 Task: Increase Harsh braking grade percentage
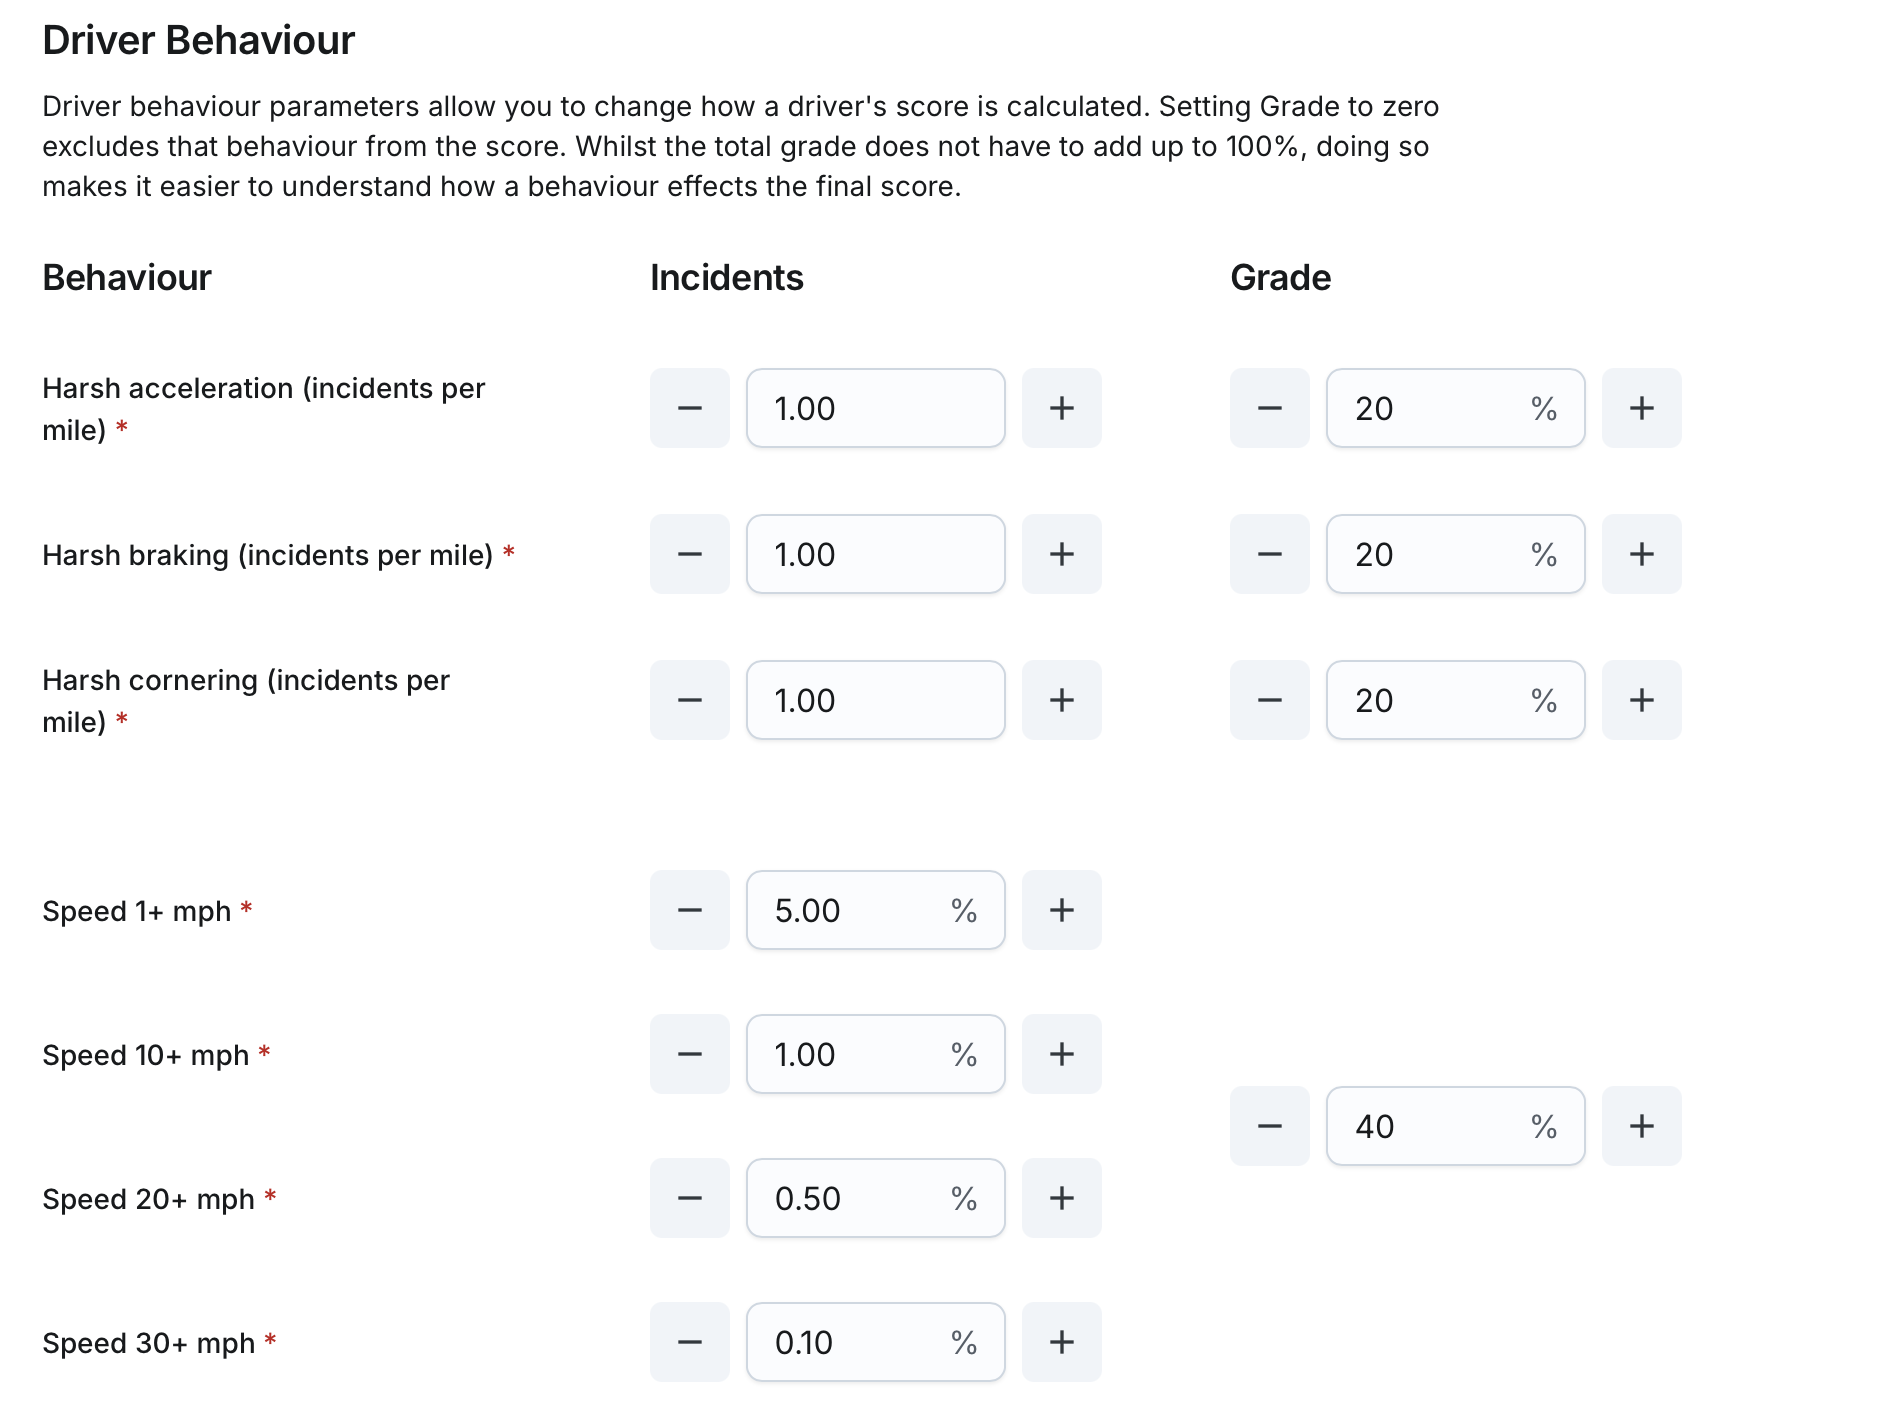point(1641,554)
